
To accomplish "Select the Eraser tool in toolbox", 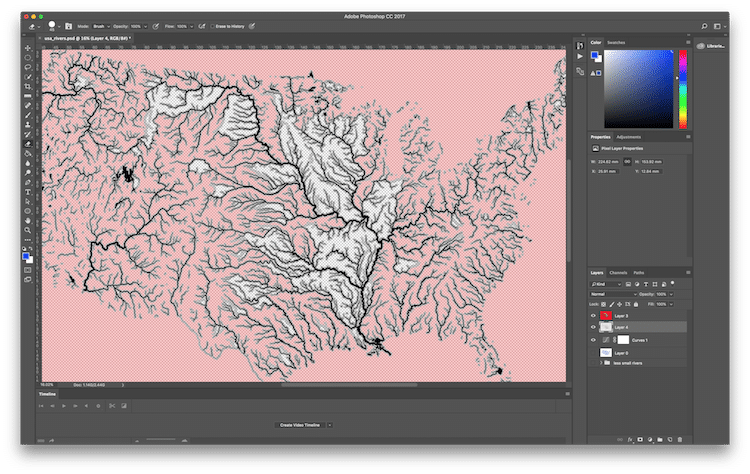I will (28, 144).
